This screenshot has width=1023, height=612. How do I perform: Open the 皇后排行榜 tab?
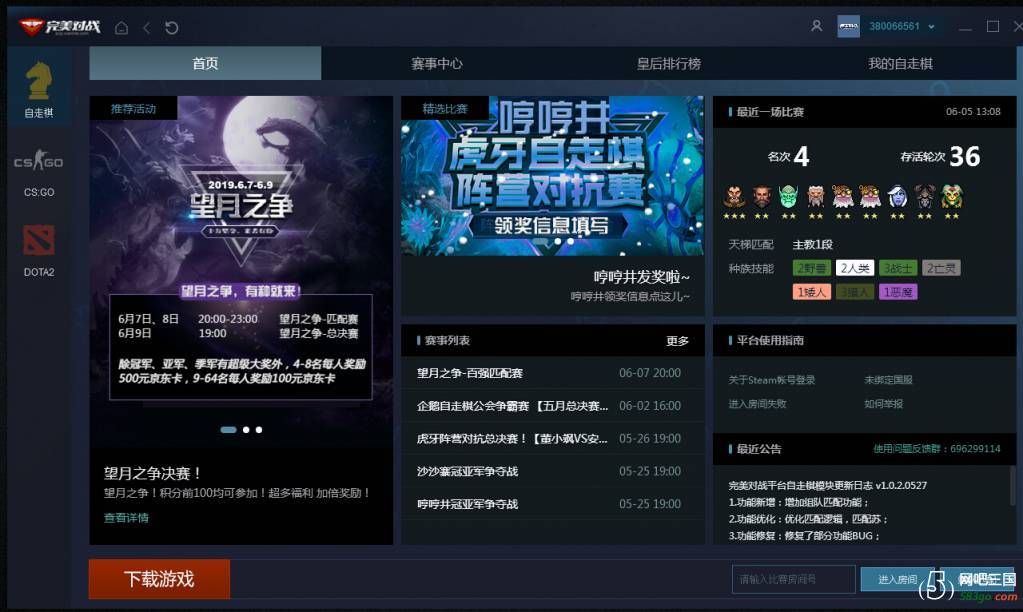[668, 63]
